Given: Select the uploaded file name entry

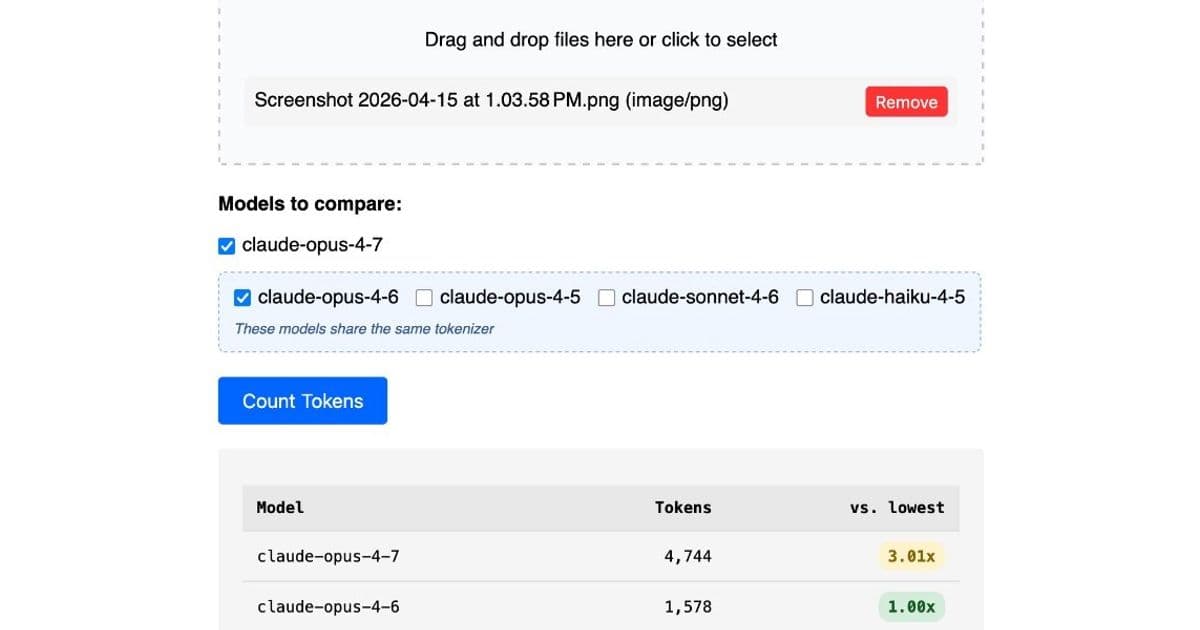Looking at the screenshot, I should 492,100.
